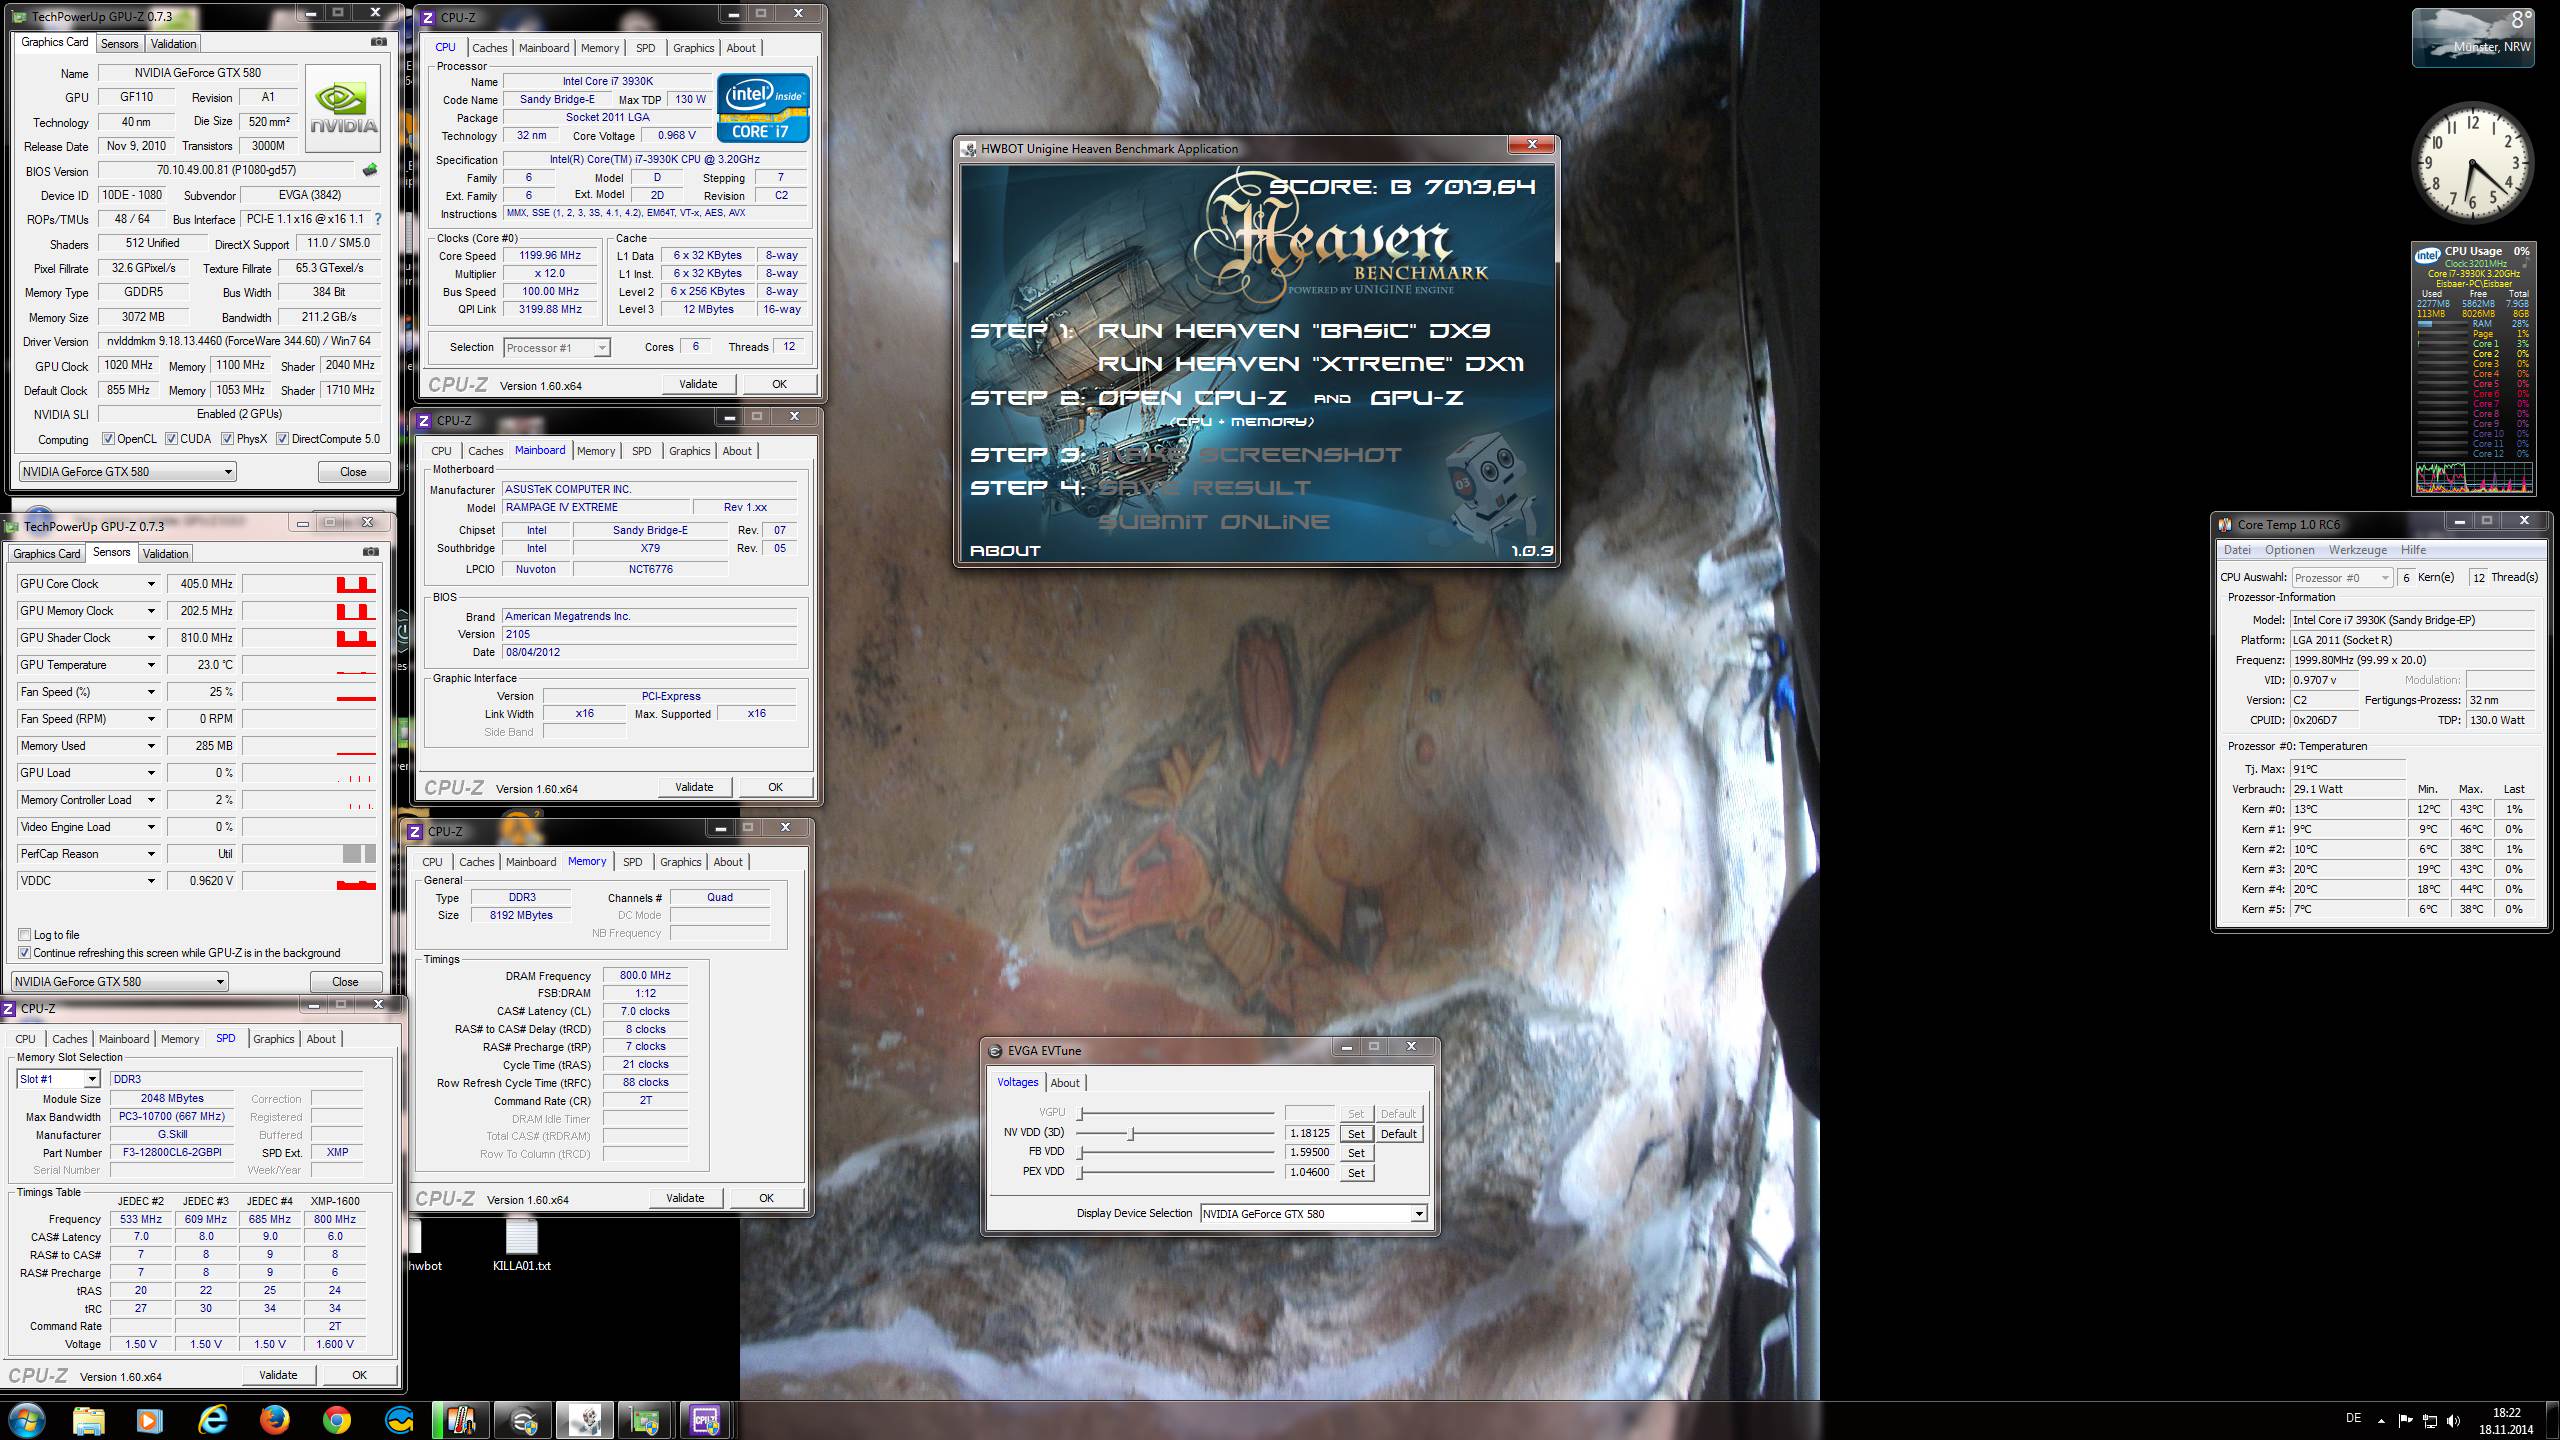Open Optionen menu in Core Temp
The width and height of the screenshot is (2560, 1440).
(2289, 550)
